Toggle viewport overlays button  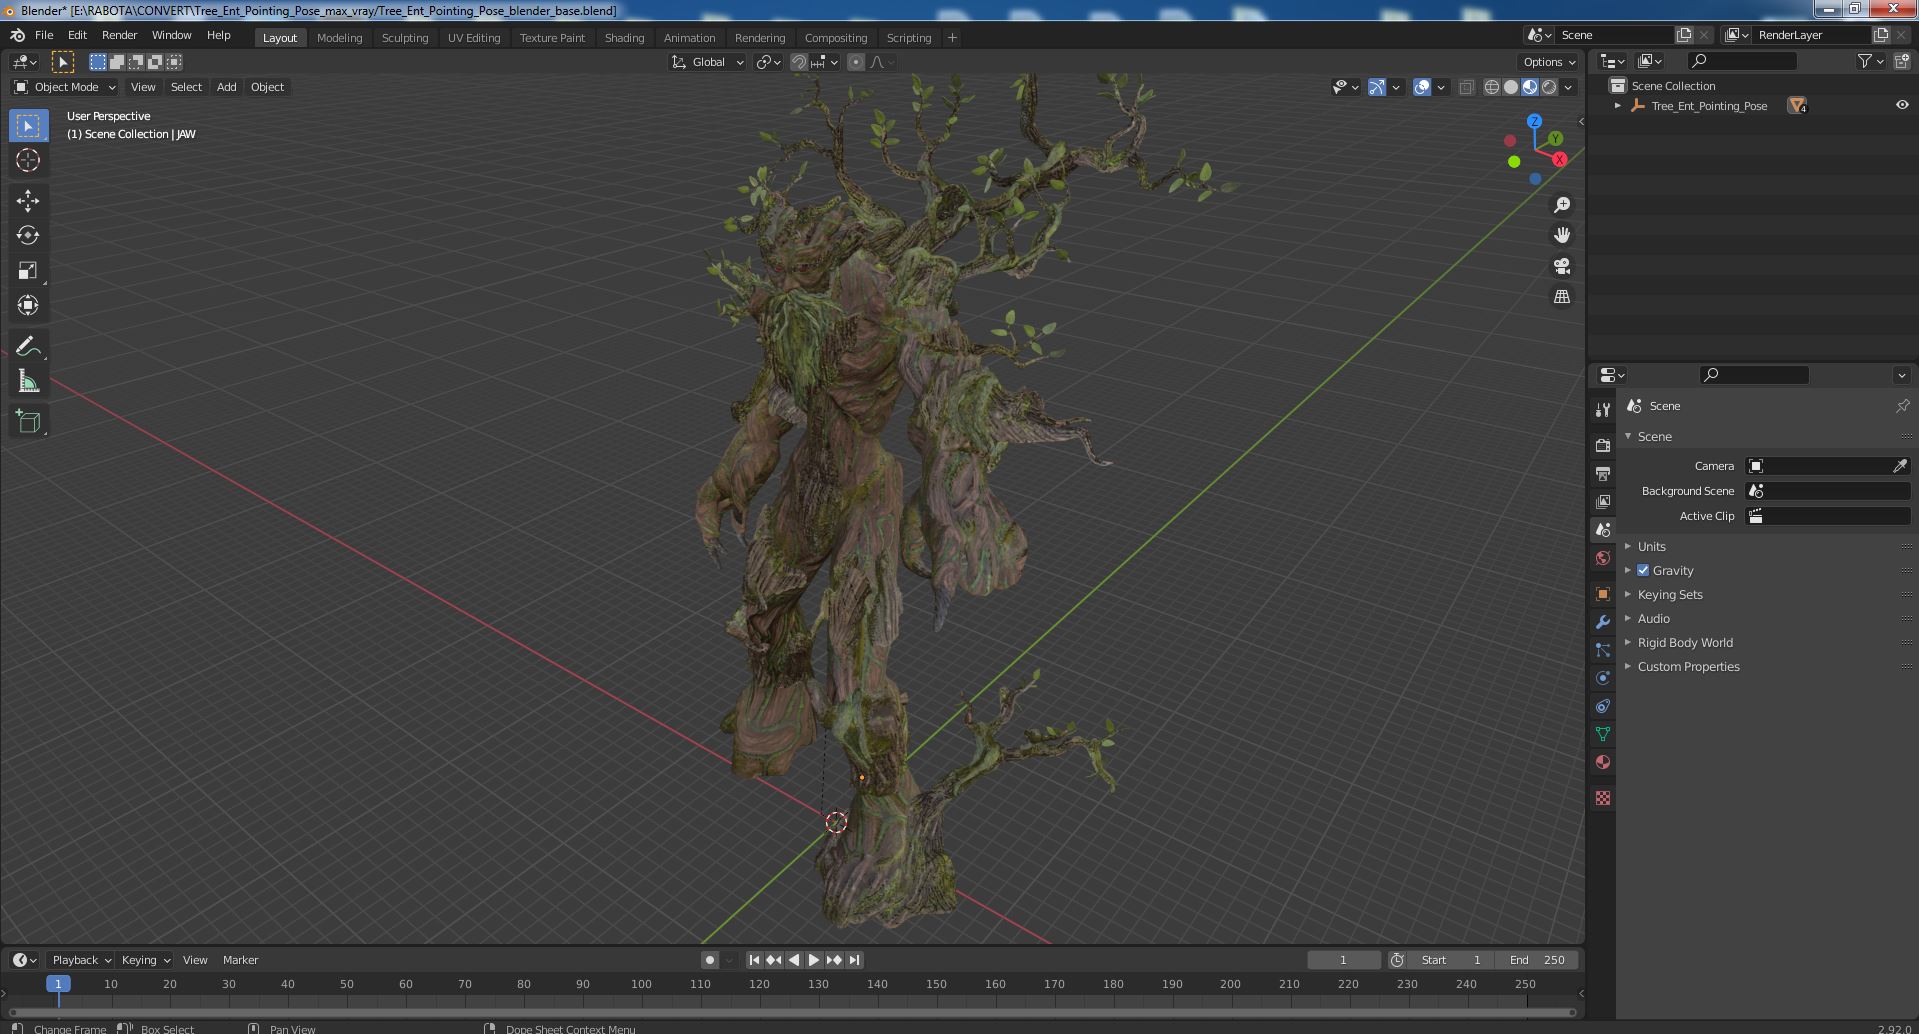1422,87
